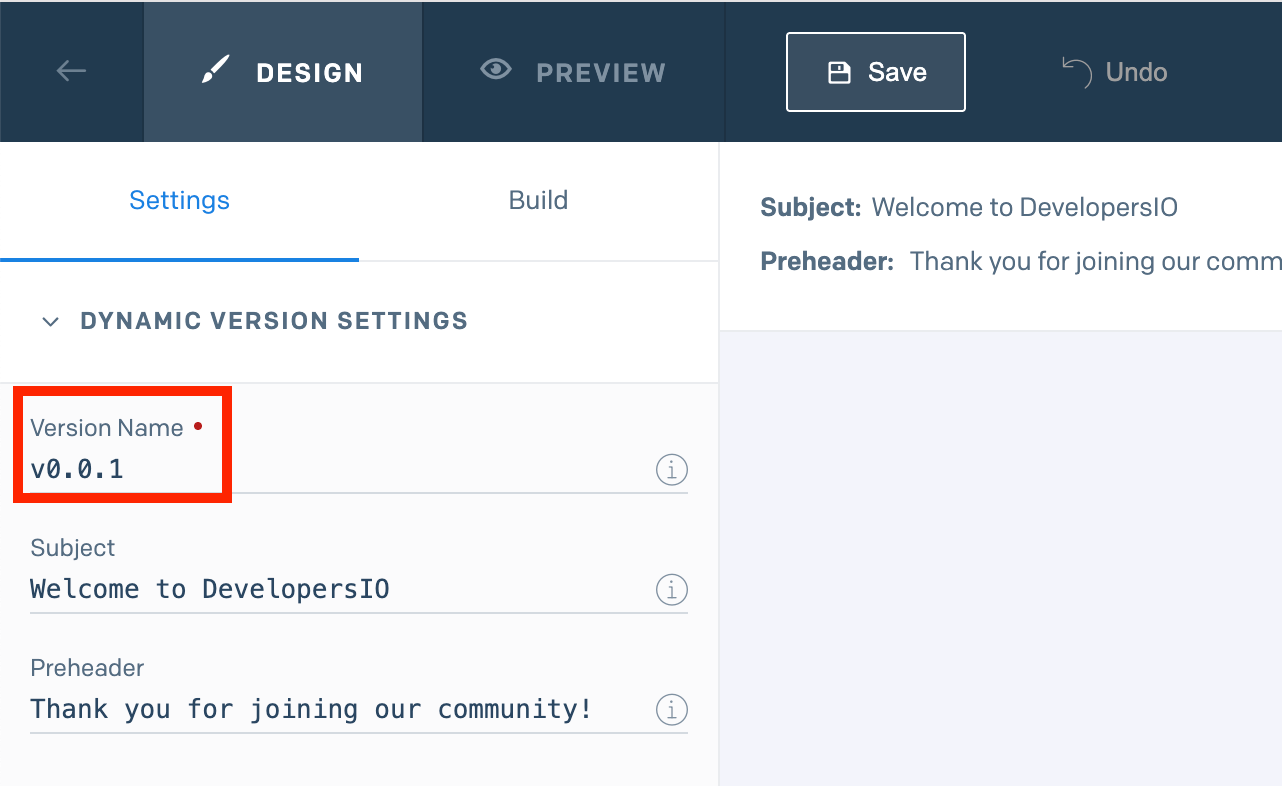Select the Preheader text input
This screenshot has width=1282, height=786.
330,709
